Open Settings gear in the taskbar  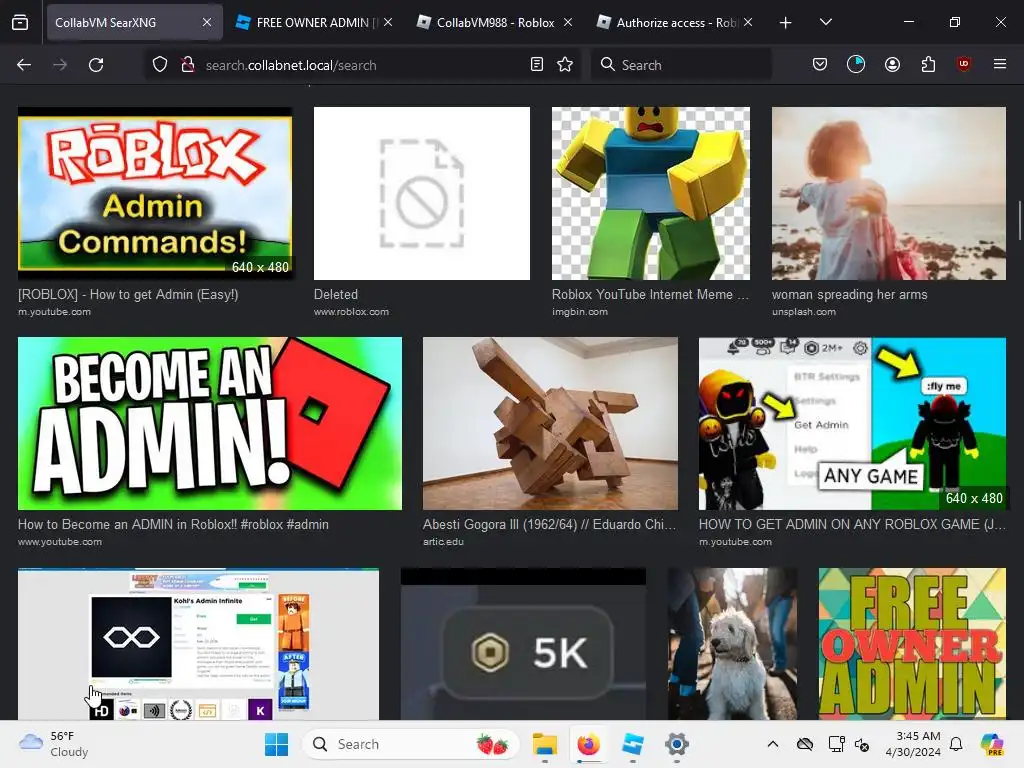(x=677, y=744)
